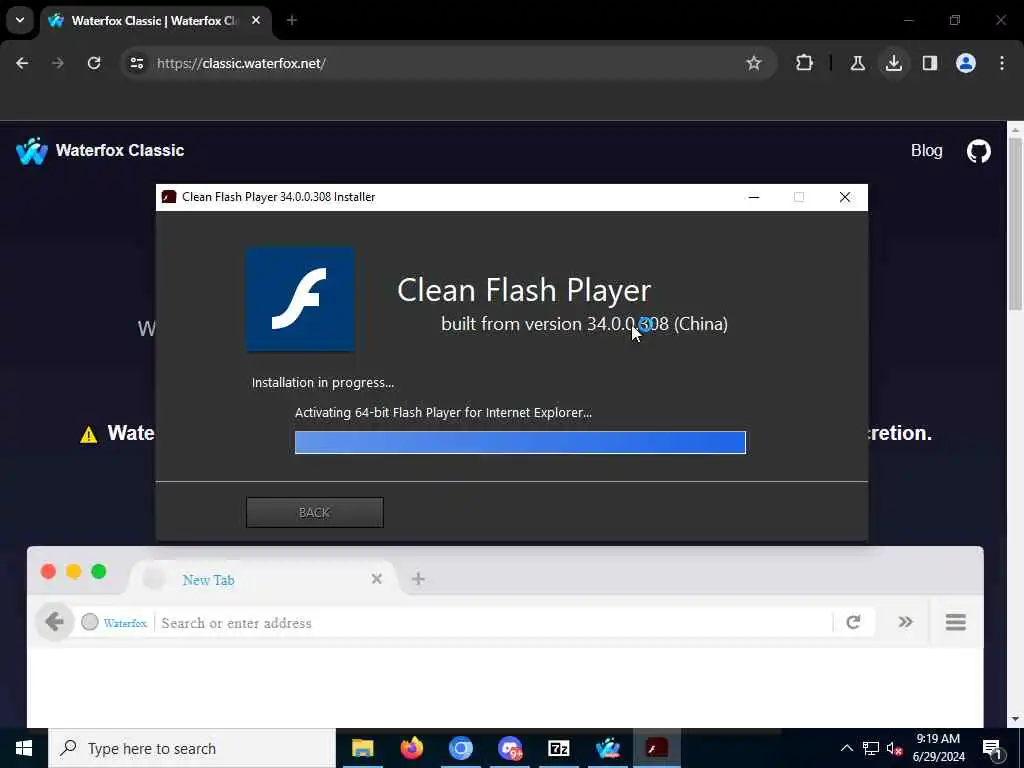Open network status tray icon
Viewport: 1024px width, 768px height.
tap(871, 748)
